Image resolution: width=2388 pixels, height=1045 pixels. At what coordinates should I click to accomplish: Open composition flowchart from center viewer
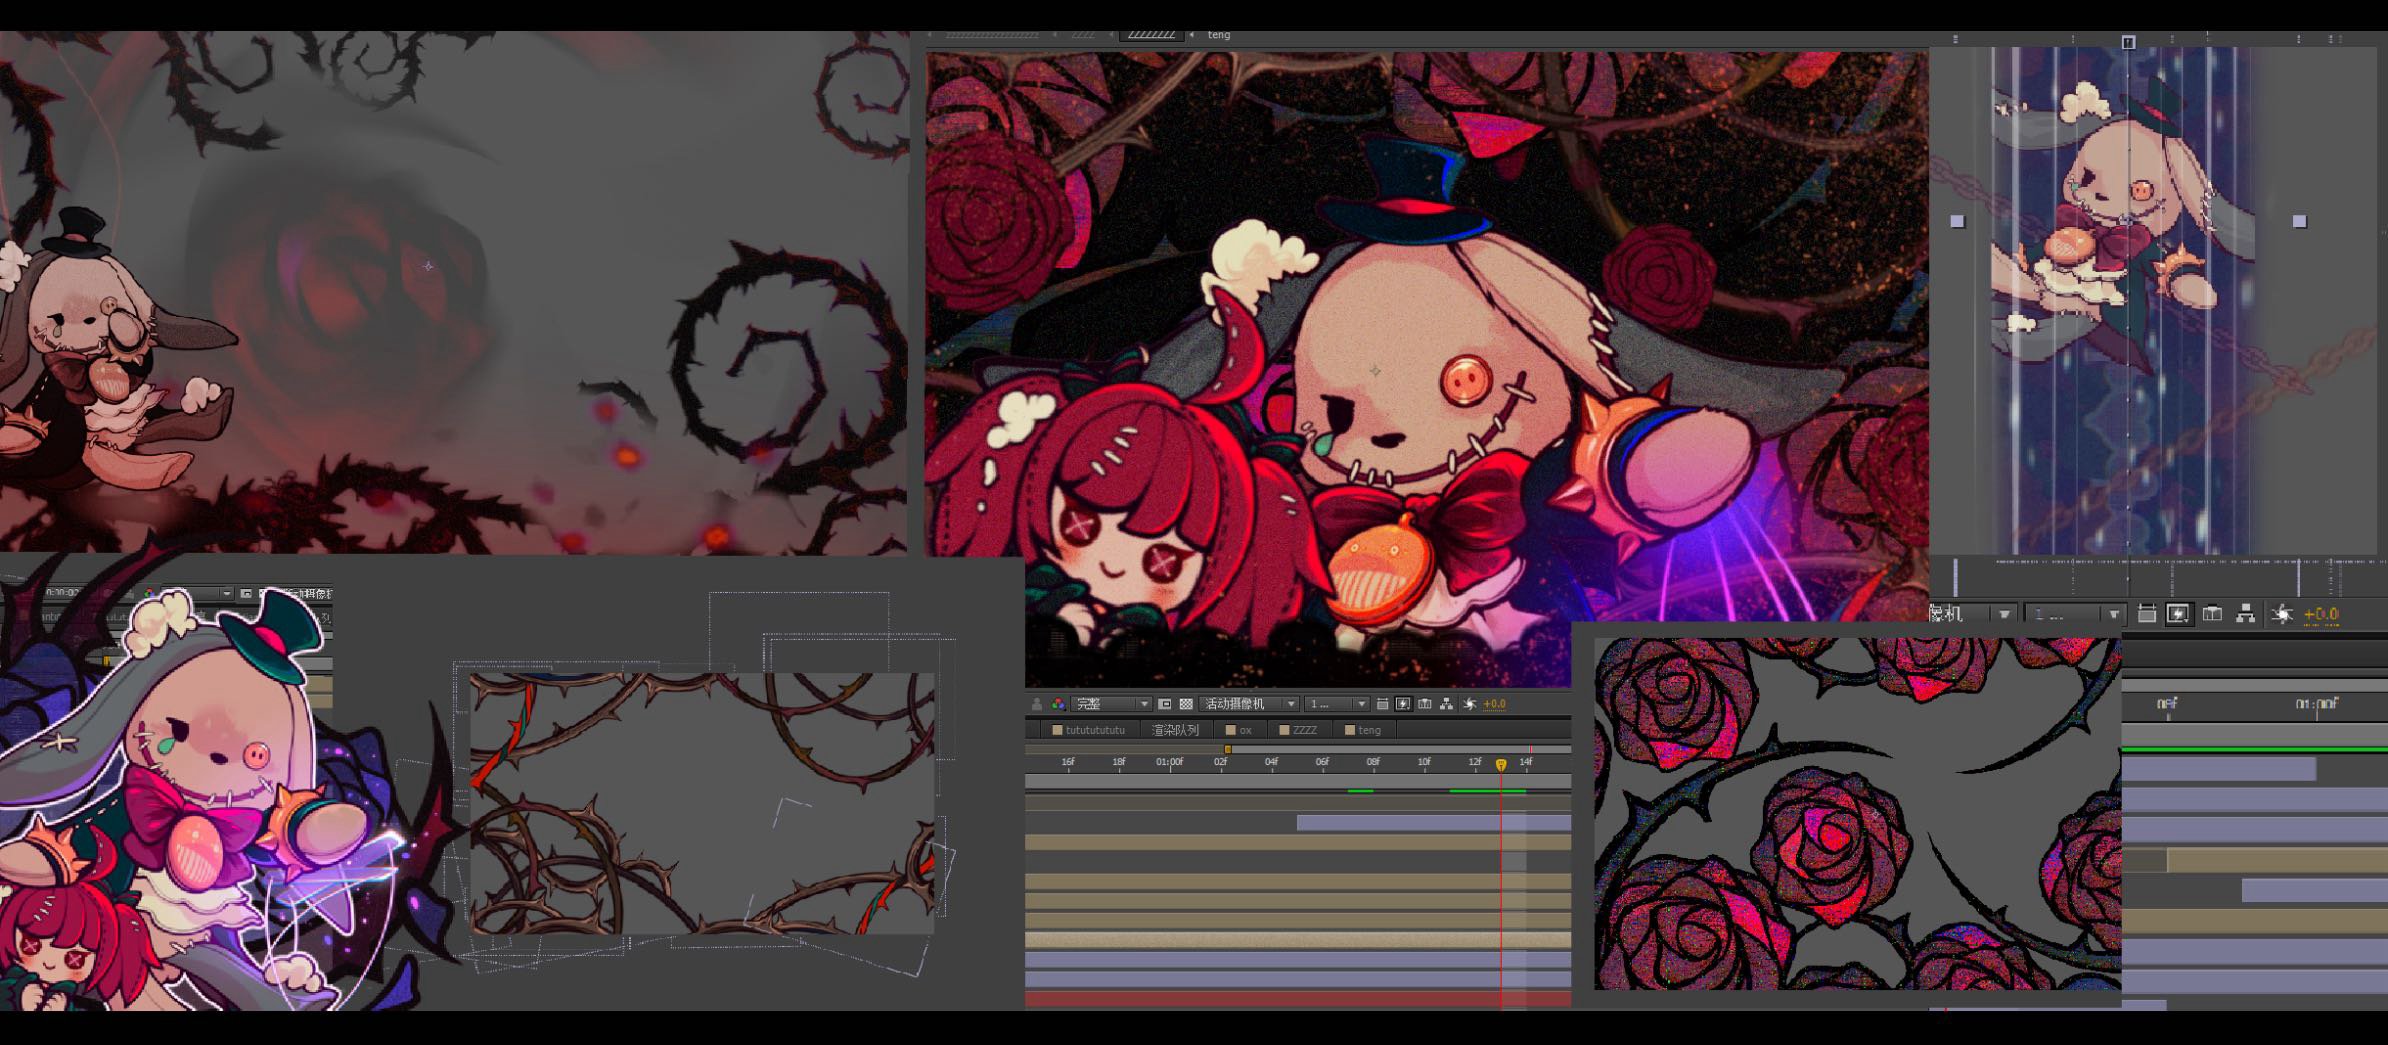(x=1446, y=704)
